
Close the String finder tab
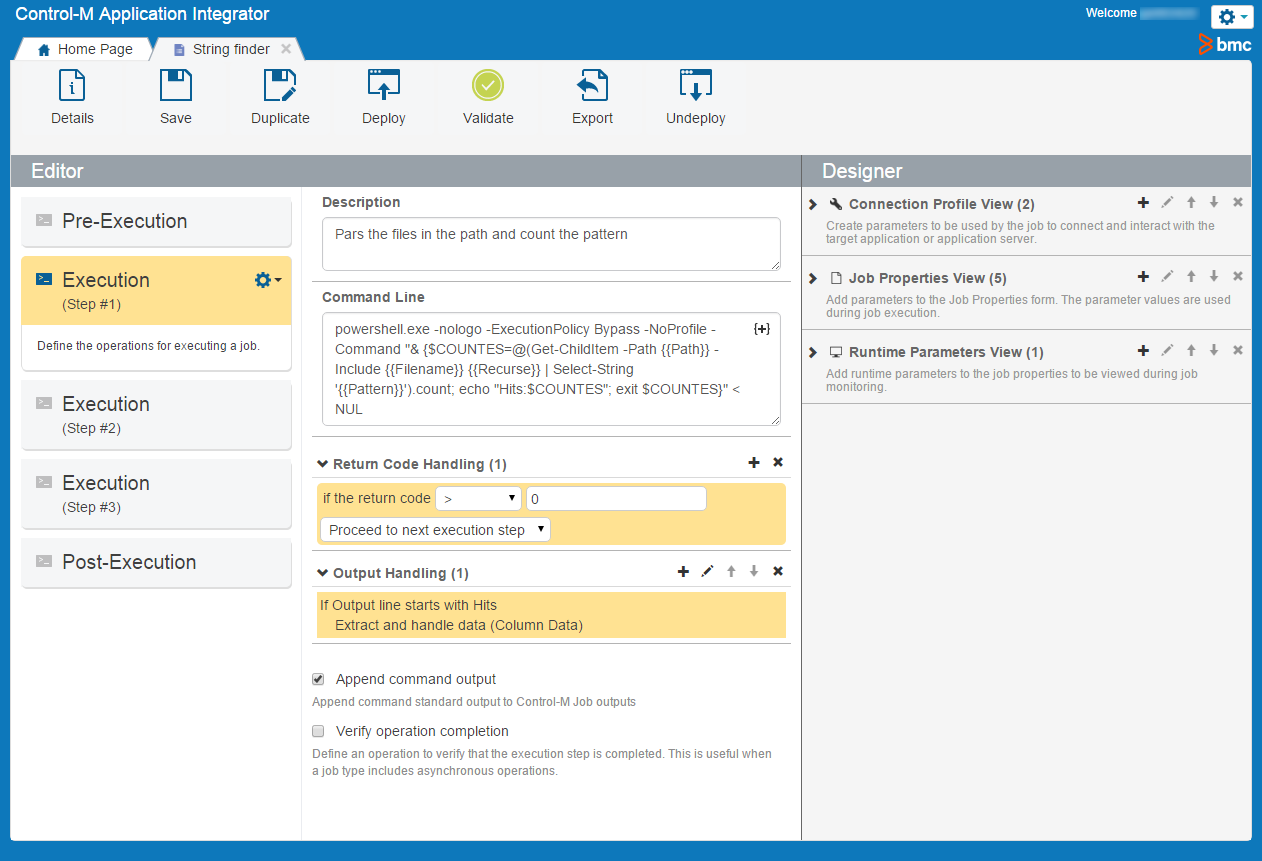(286, 48)
